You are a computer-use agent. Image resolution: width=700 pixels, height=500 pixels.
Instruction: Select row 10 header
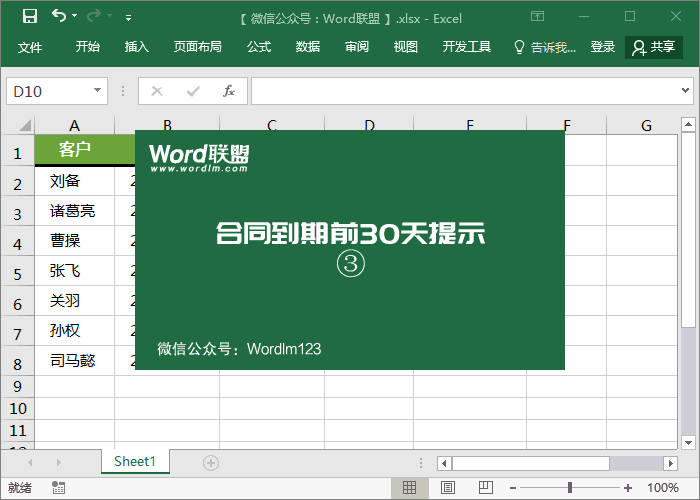tap(17, 408)
